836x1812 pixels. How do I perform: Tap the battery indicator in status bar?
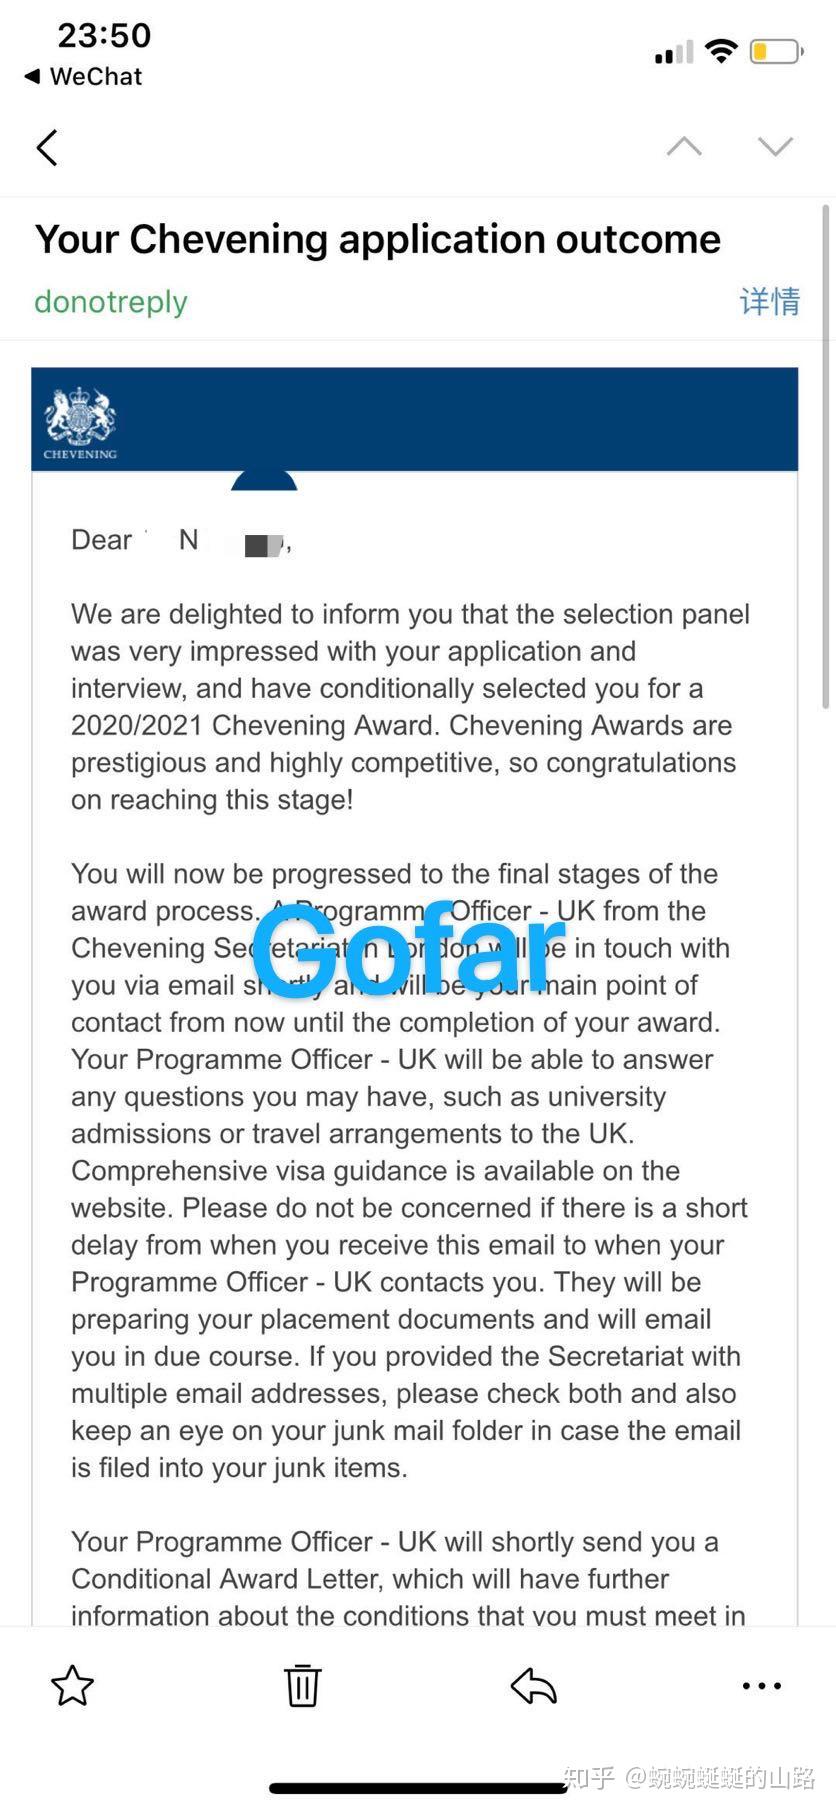(x=777, y=51)
